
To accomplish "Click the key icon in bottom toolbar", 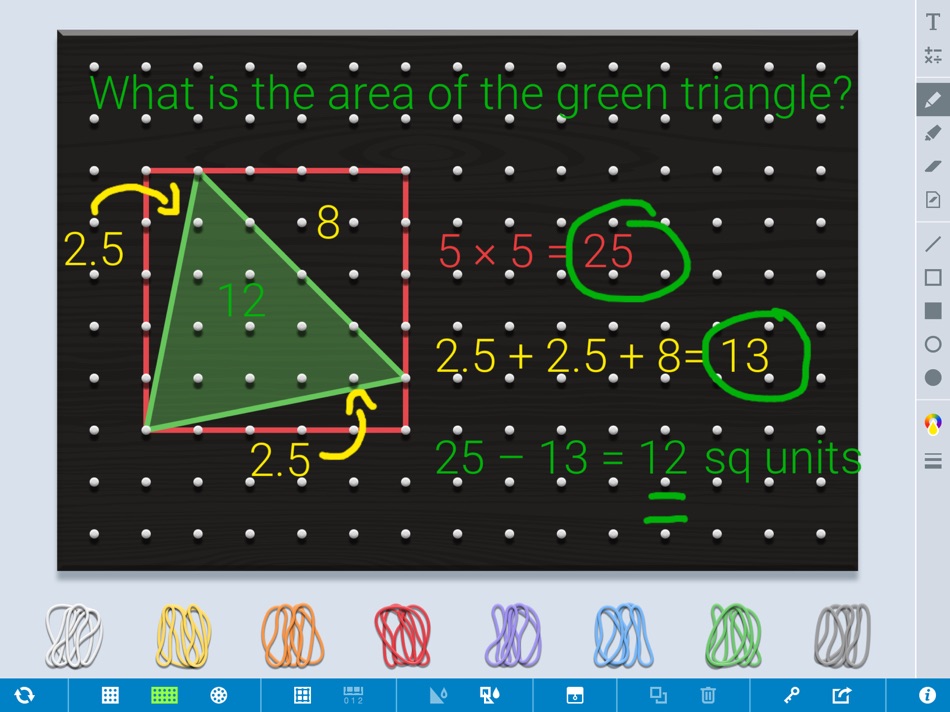I will coord(792,695).
